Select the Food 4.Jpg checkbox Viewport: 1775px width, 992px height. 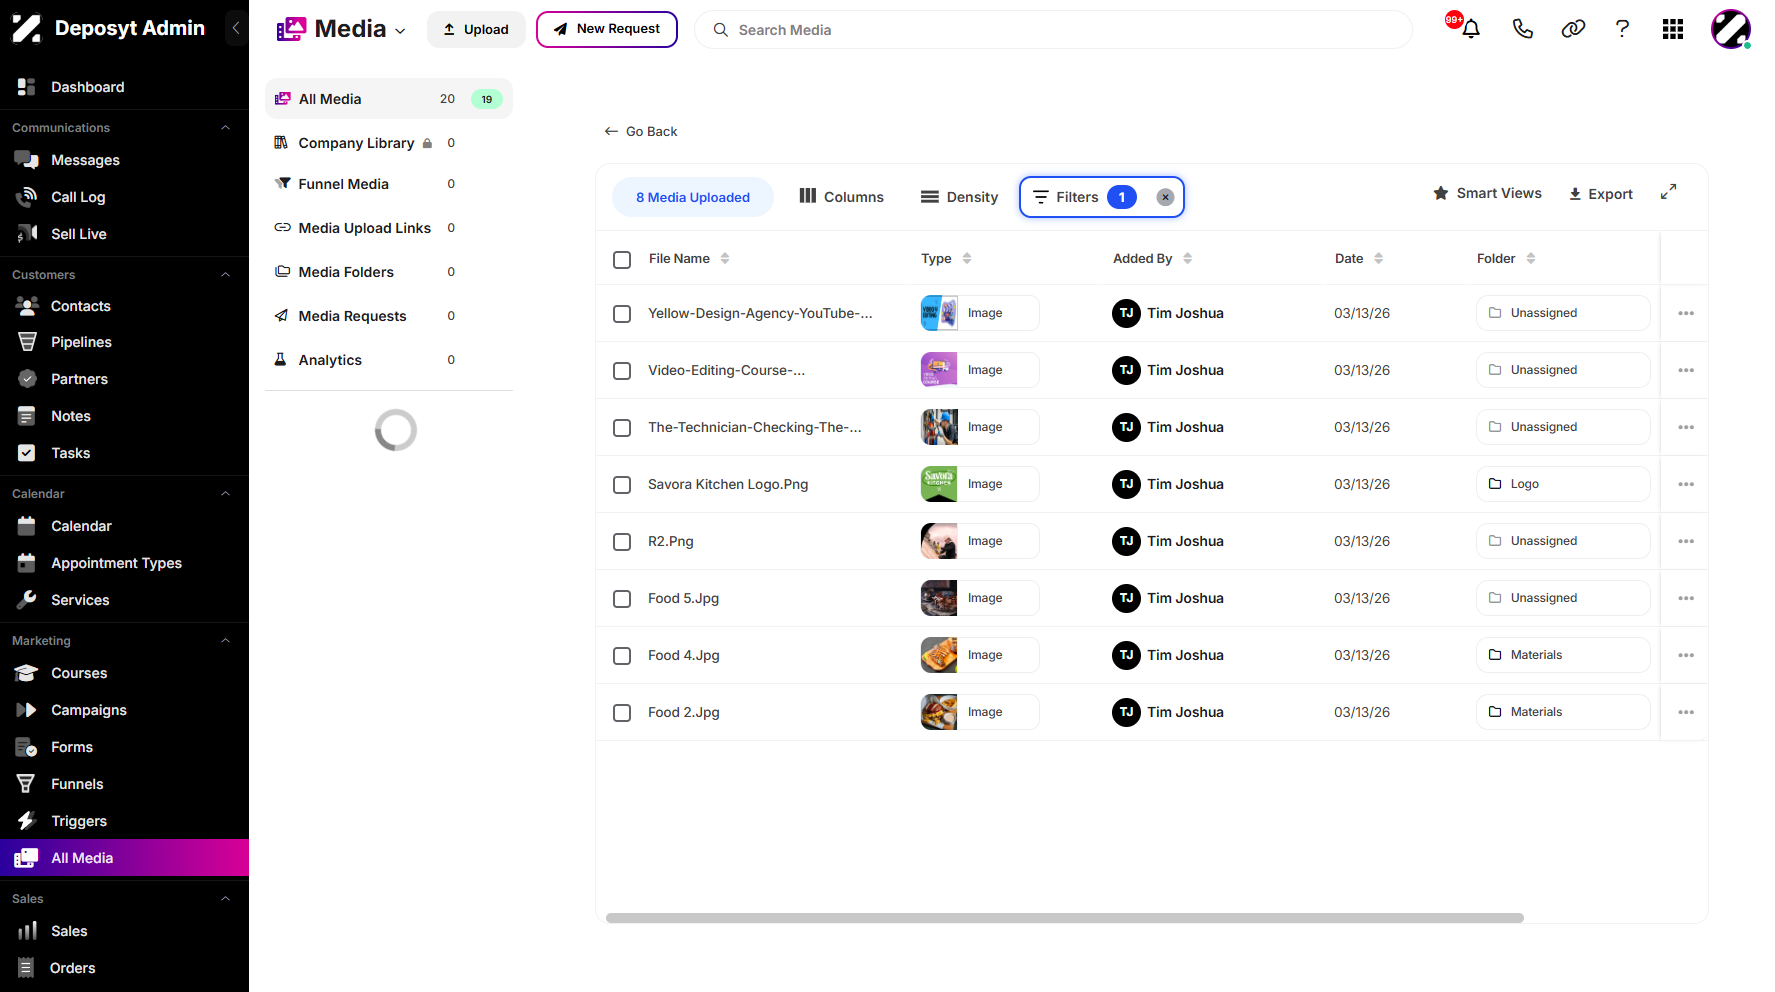(x=622, y=656)
